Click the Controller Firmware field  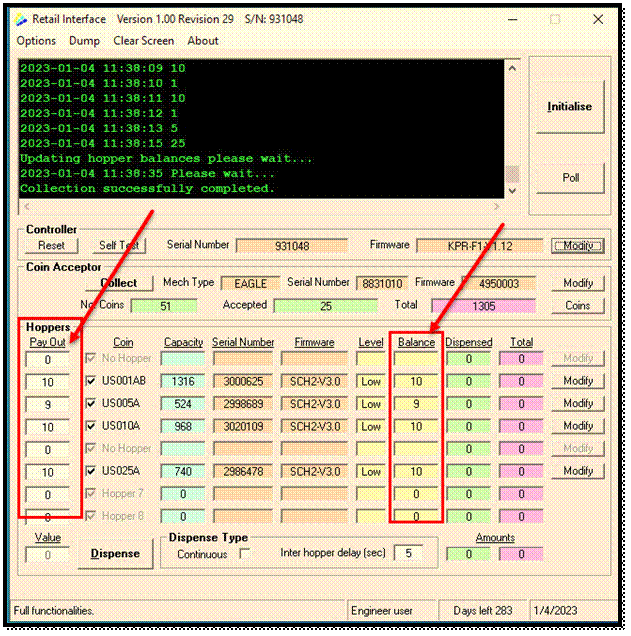pyautogui.click(x=480, y=246)
